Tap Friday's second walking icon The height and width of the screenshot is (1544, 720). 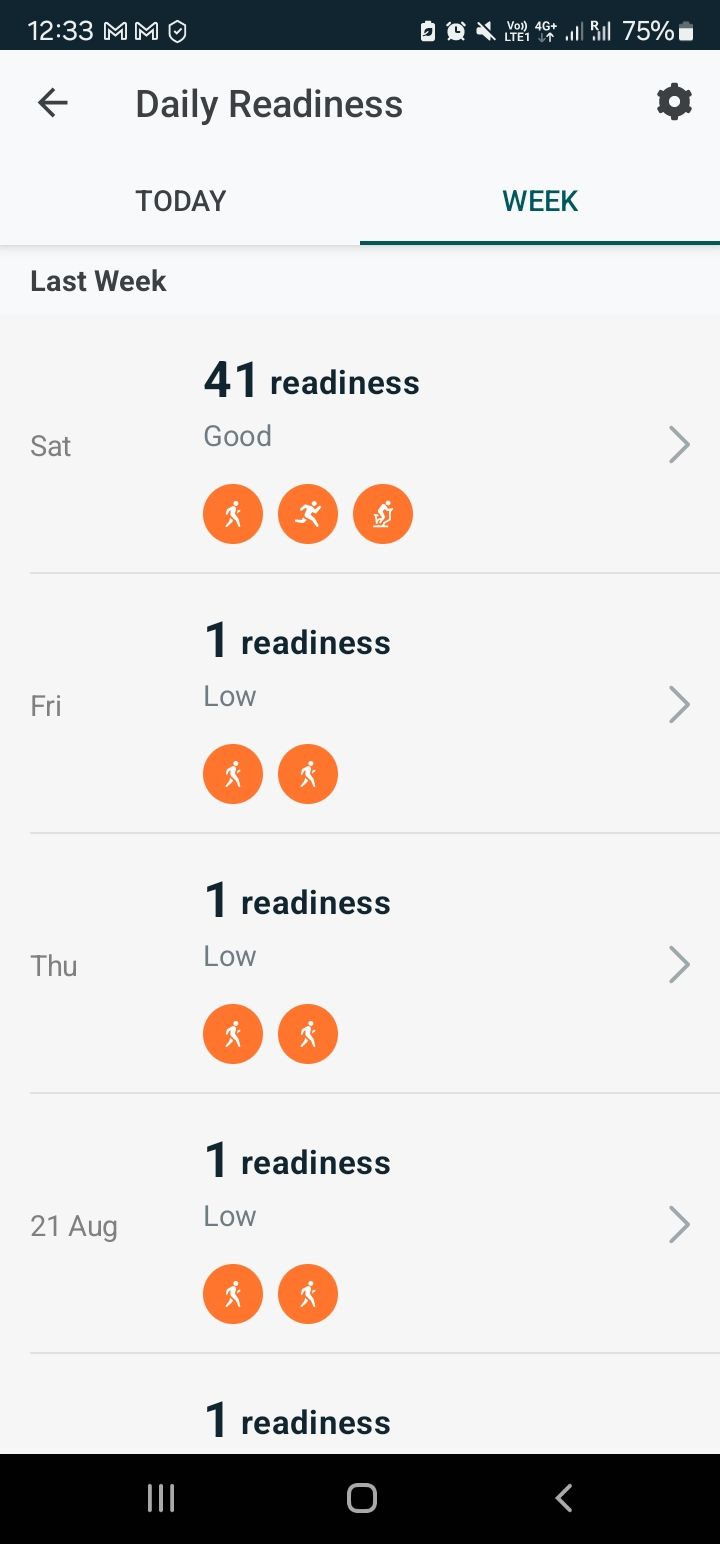click(308, 774)
